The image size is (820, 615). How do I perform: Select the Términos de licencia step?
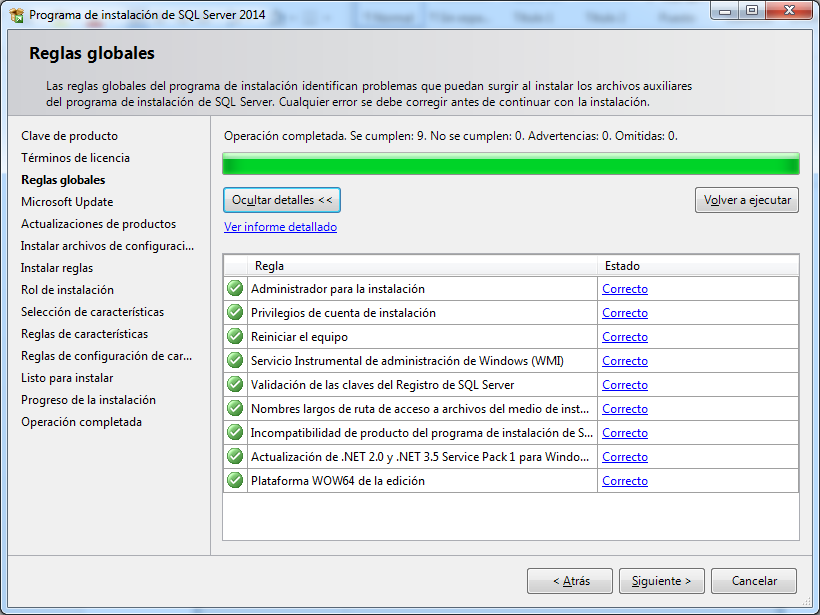click(x=75, y=158)
